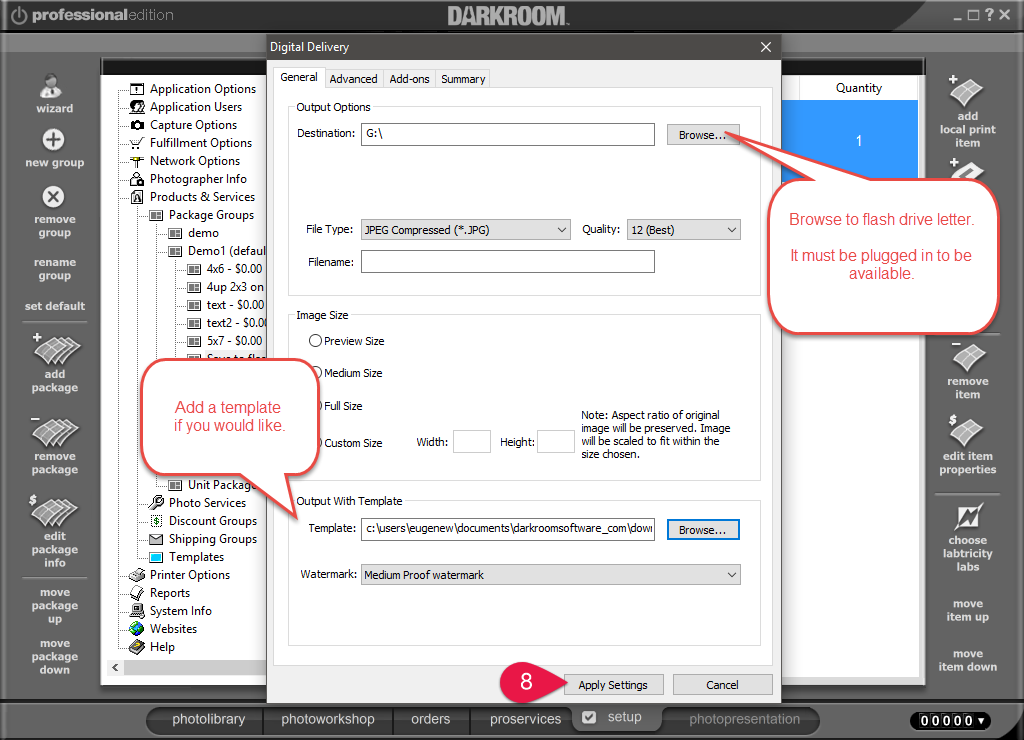Screen dimensions: 1024x740
Task: Click the Darkroom help question mark
Action: point(989,14)
